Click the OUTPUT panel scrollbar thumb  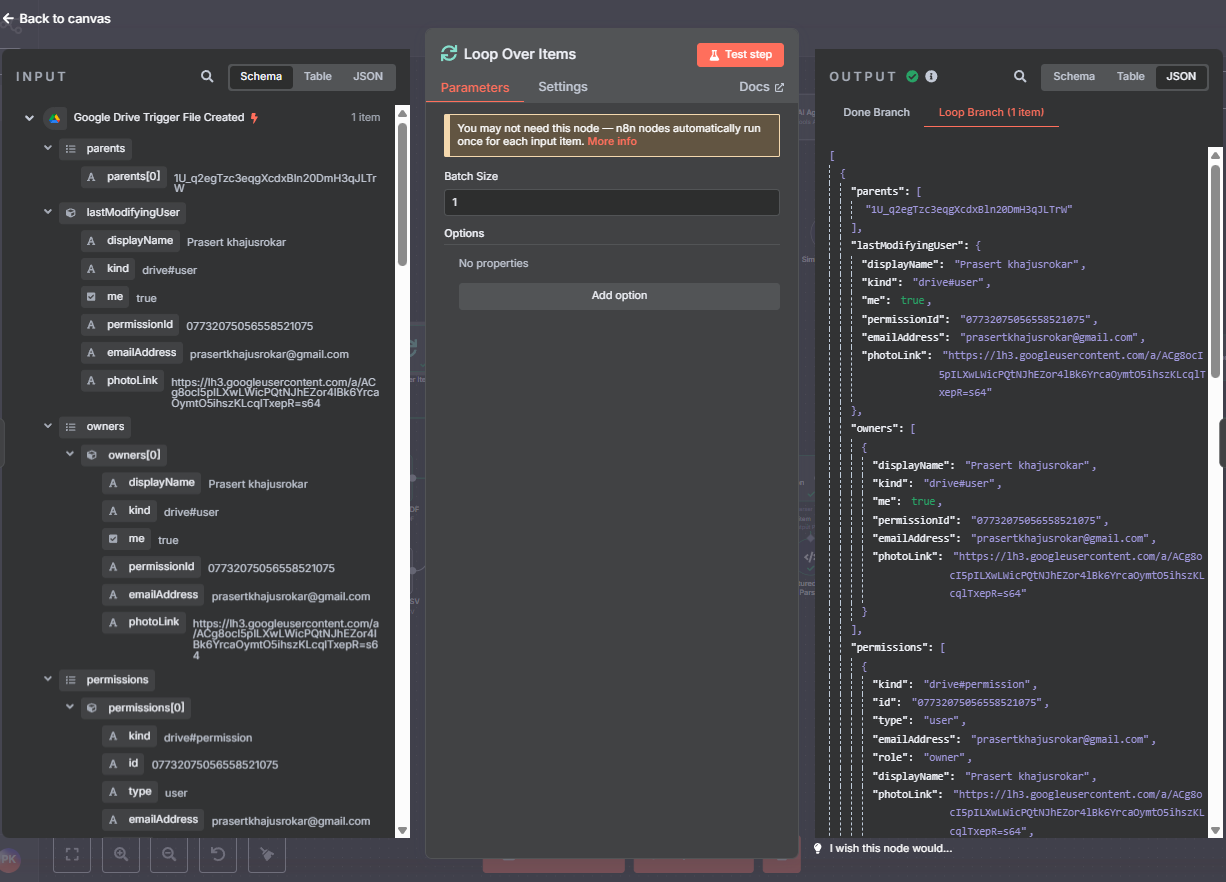[x=1216, y=270]
